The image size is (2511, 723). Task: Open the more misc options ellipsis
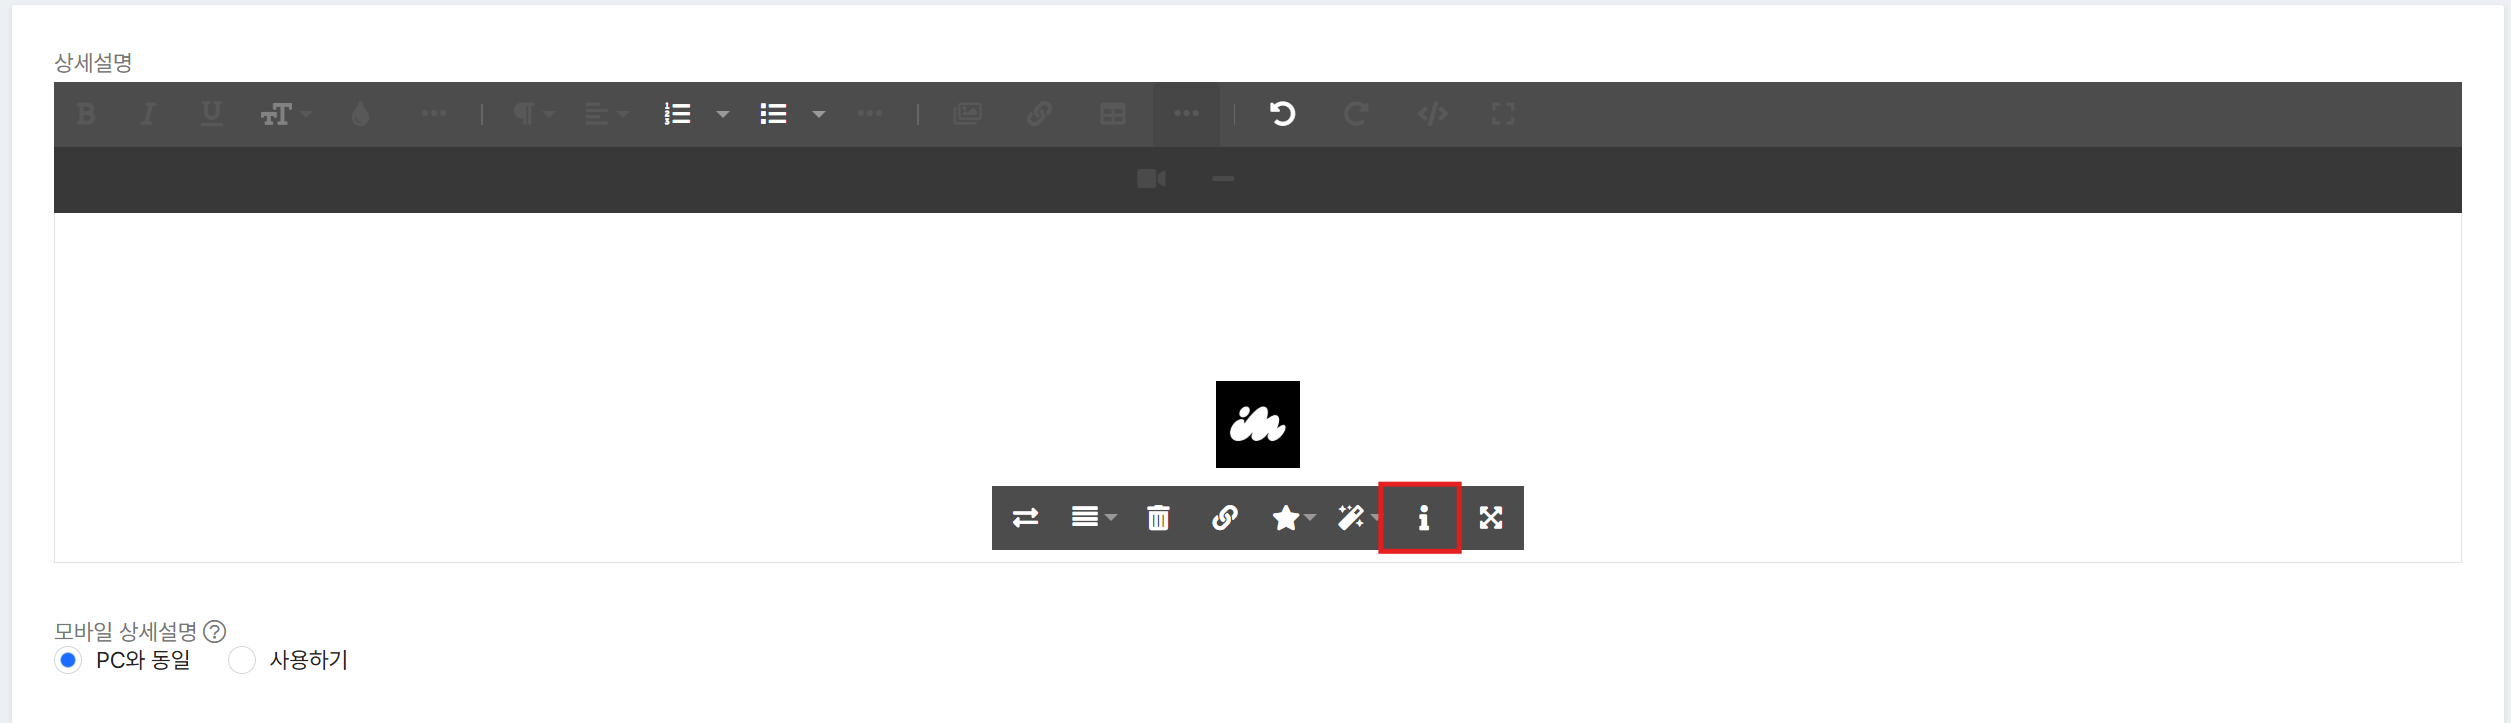1186,114
